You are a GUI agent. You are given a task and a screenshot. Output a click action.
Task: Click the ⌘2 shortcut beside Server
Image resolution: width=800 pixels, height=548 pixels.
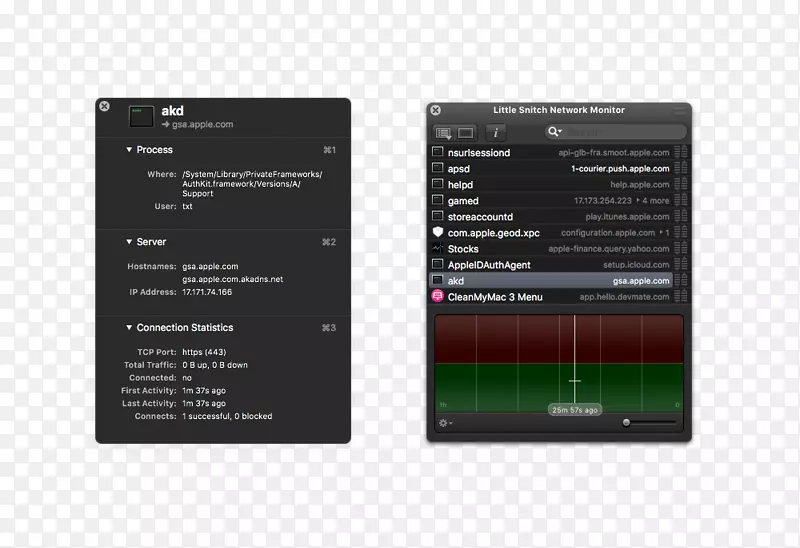[x=329, y=242]
